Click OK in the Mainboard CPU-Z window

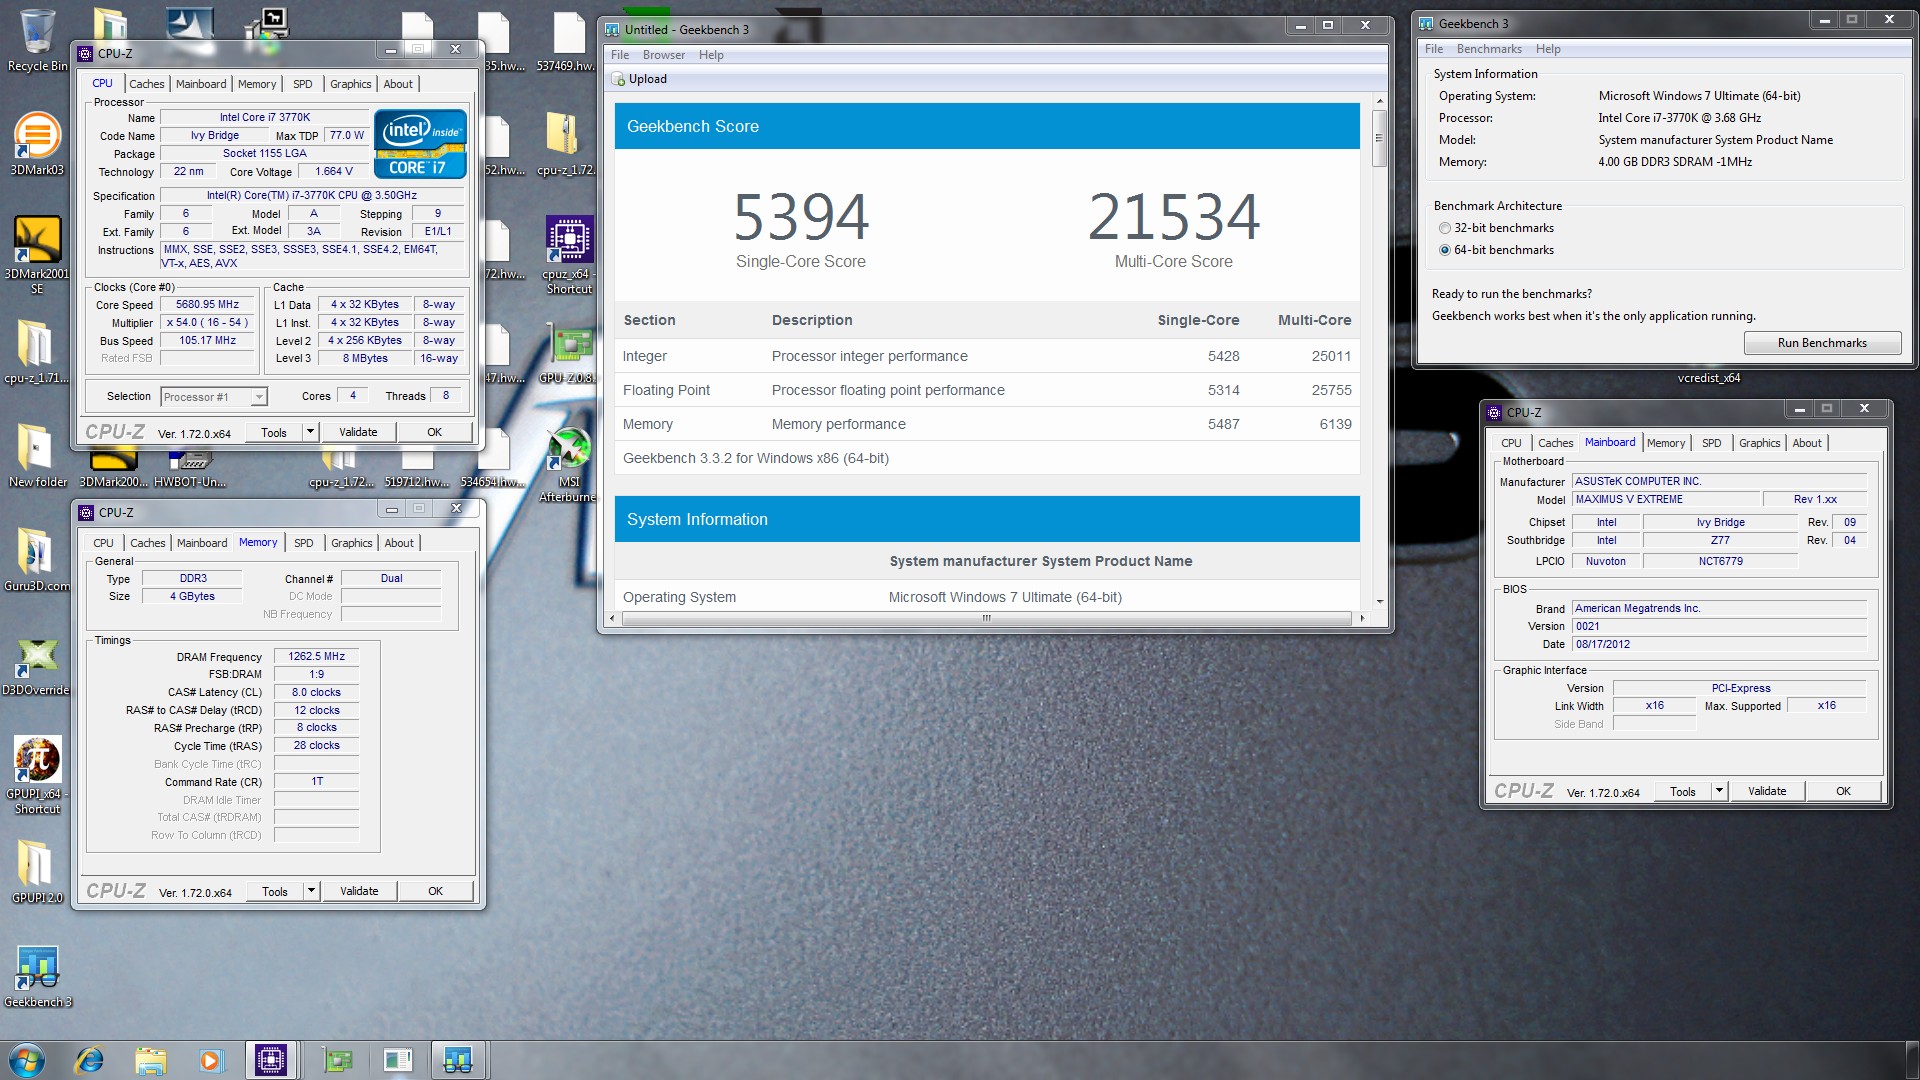1844,791
